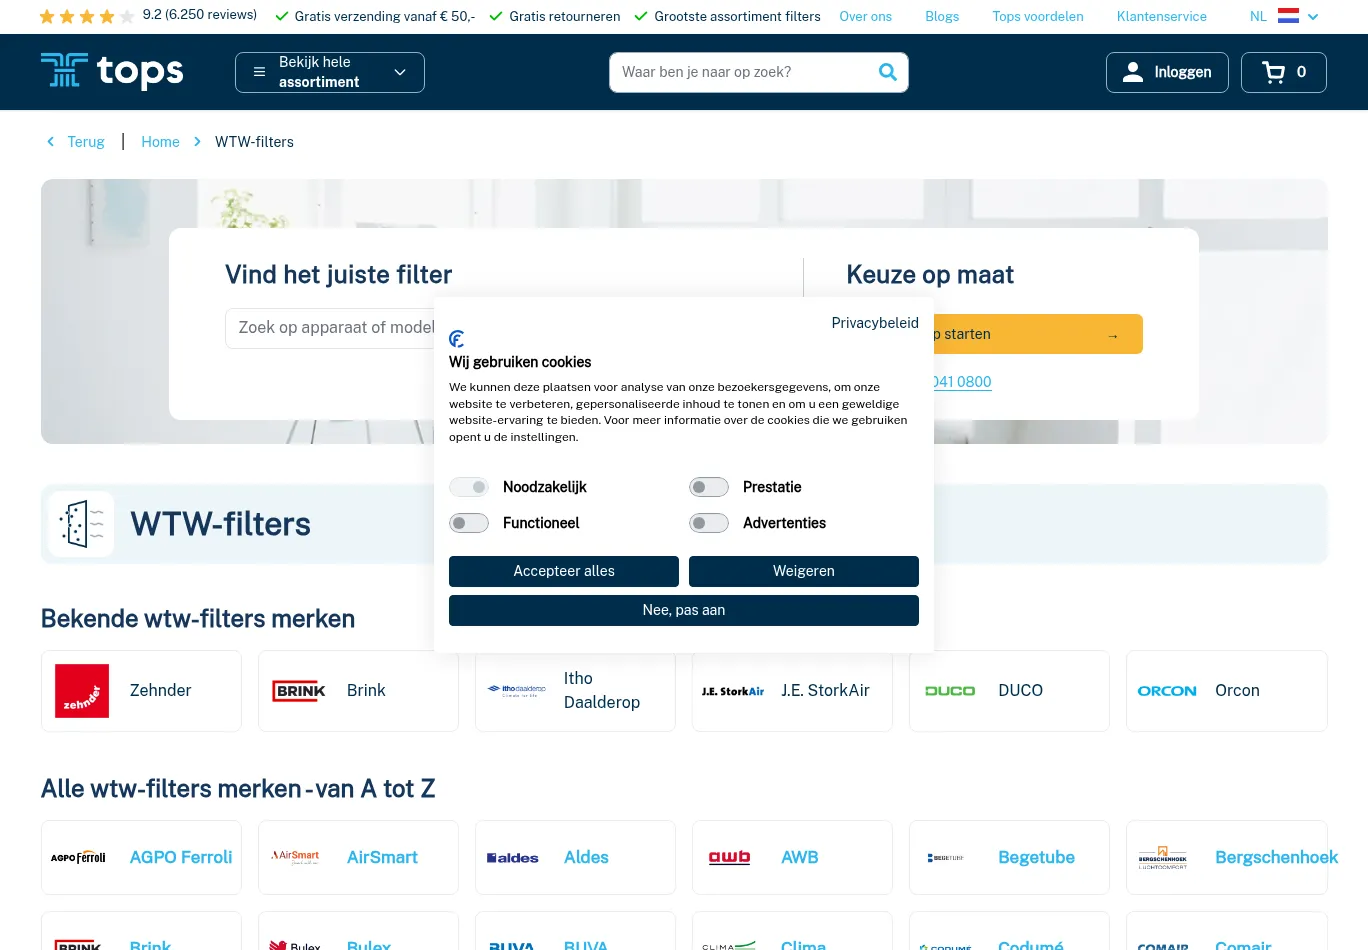Viewport: 1368px width, 950px height.
Task: Click the Orcon brand logo
Action: click(x=1166, y=691)
